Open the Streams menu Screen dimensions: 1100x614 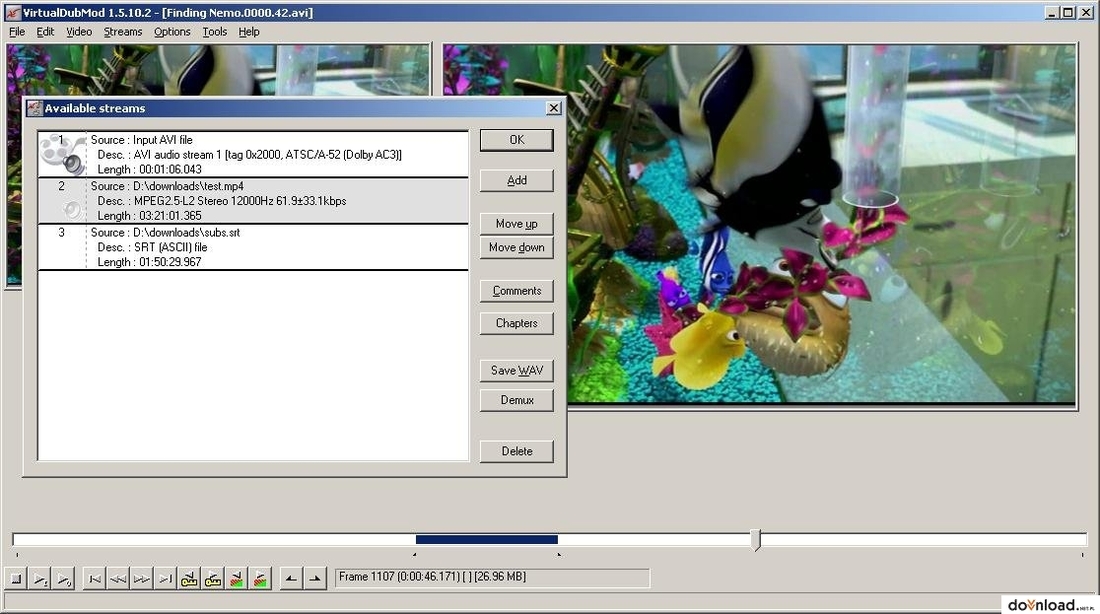(123, 32)
